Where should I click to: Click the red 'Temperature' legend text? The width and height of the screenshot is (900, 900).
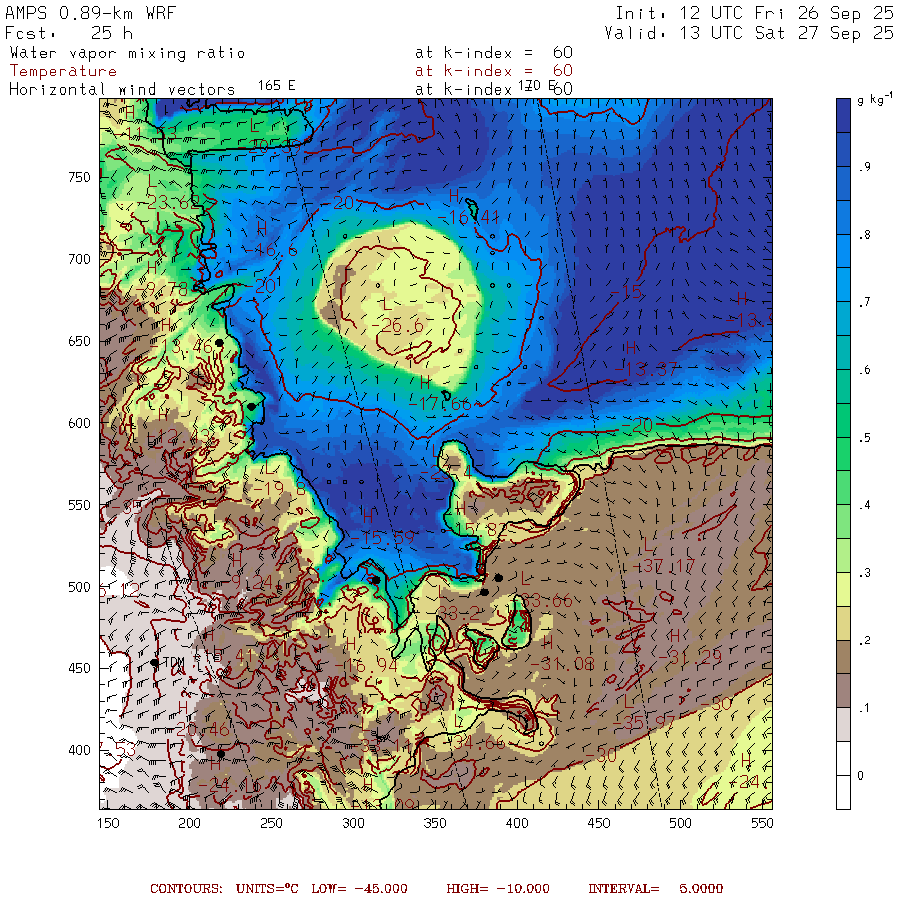pos(63,71)
